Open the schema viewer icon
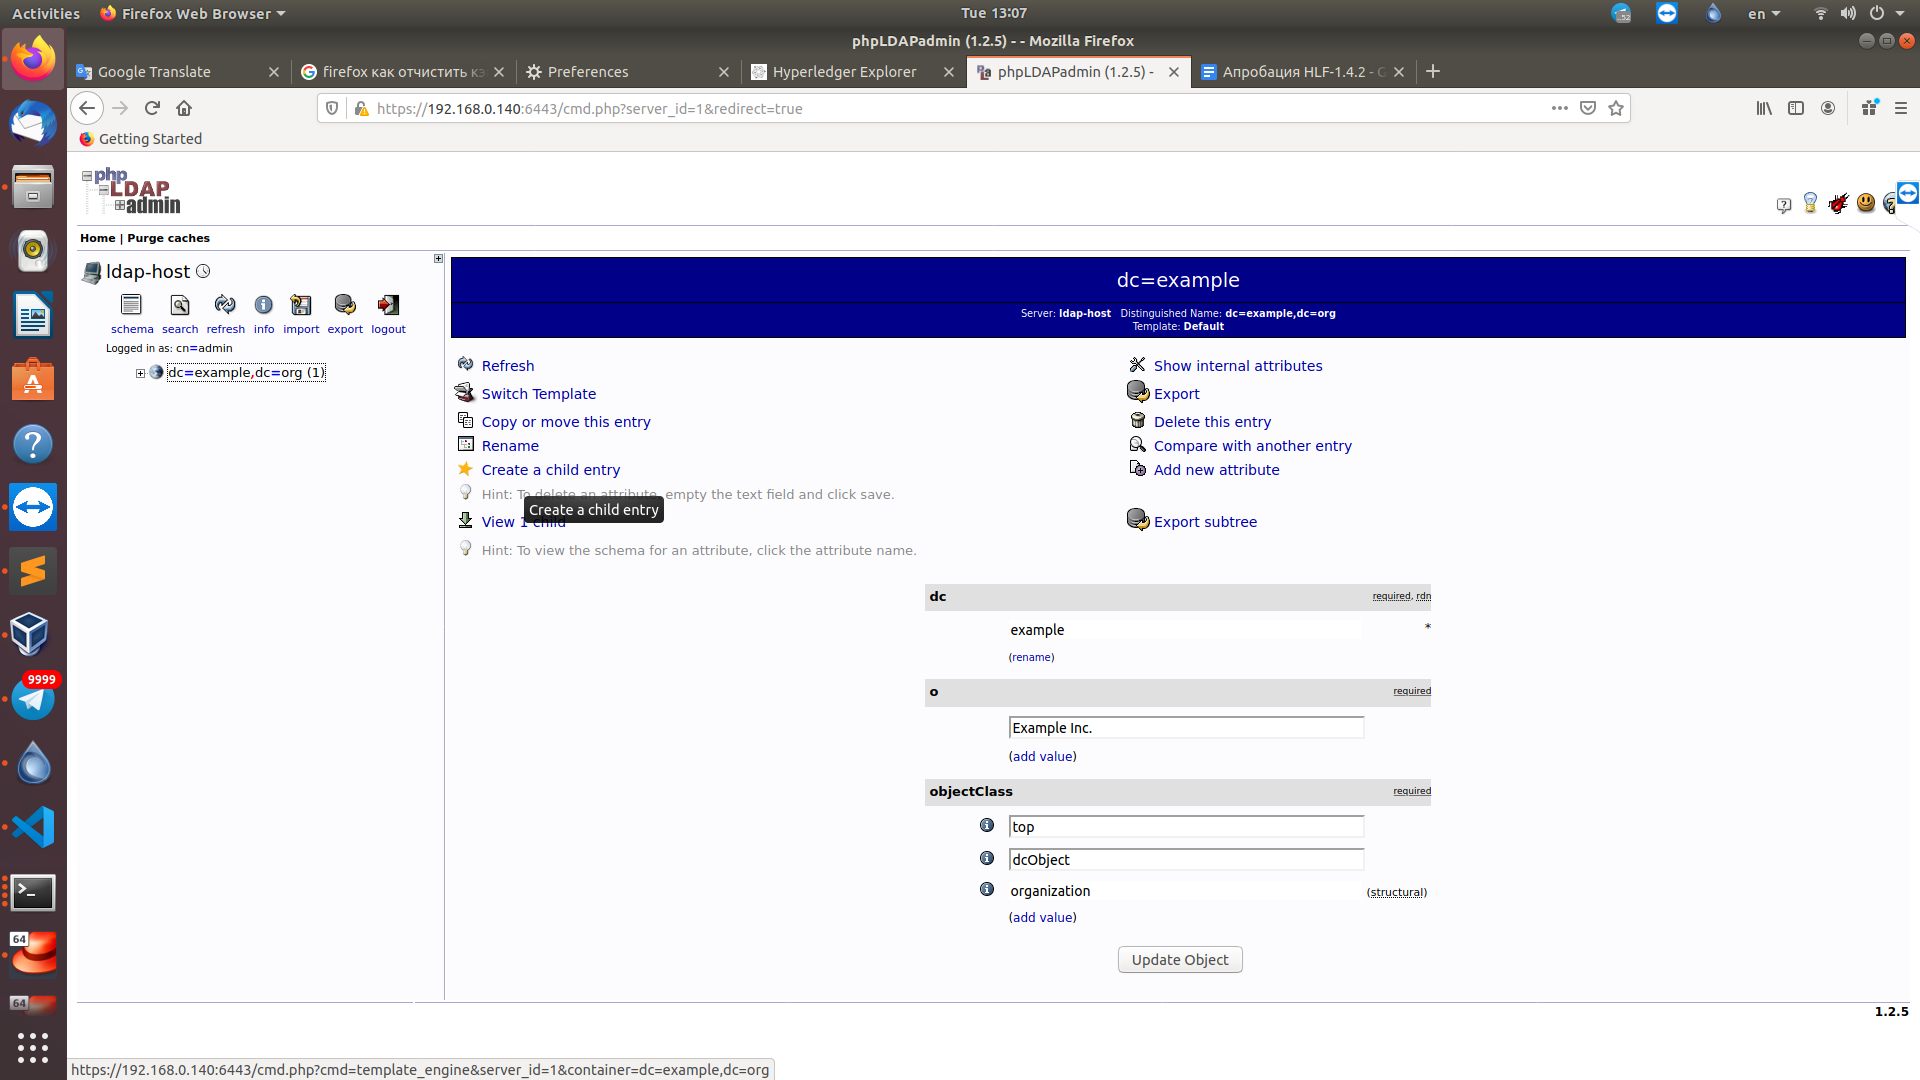 (131, 305)
